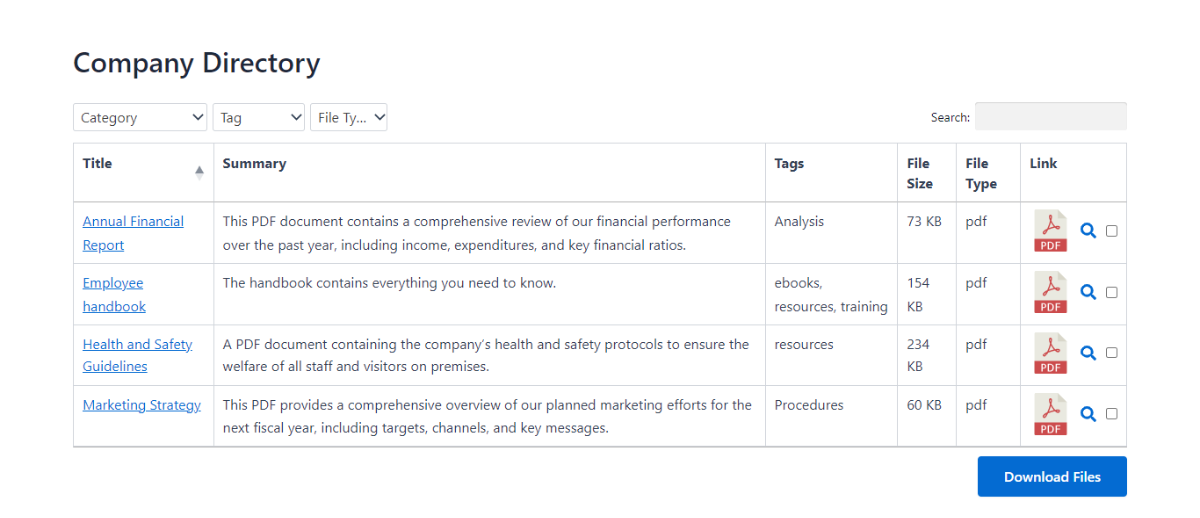Check the Marketing Strategy row checkbox
1200x518 pixels.
tap(1112, 414)
